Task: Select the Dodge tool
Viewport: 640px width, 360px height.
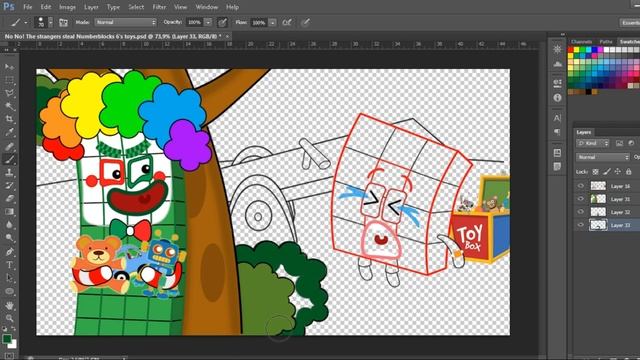Action: coord(9,238)
